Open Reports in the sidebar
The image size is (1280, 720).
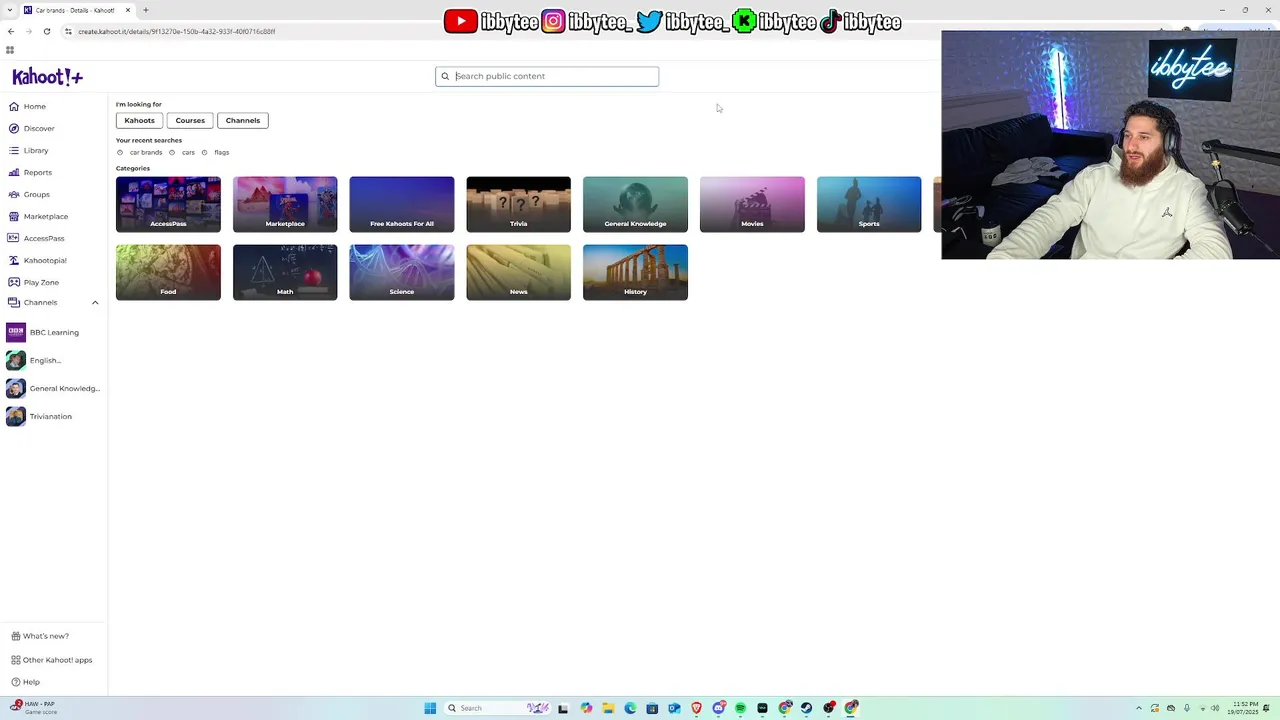(30, 172)
